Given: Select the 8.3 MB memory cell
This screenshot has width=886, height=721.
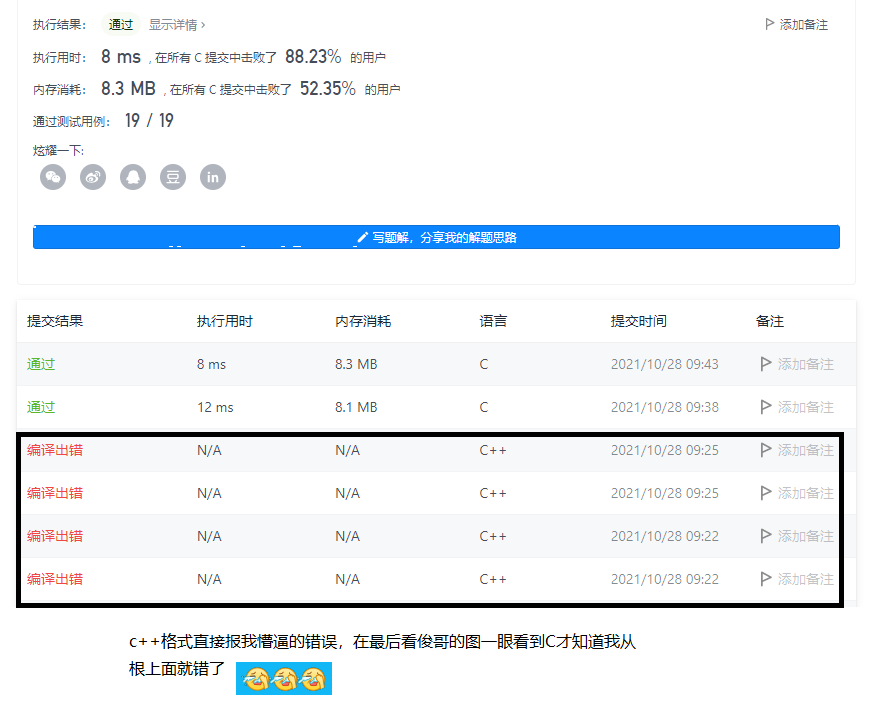Looking at the screenshot, I should click(x=356, y=364).
